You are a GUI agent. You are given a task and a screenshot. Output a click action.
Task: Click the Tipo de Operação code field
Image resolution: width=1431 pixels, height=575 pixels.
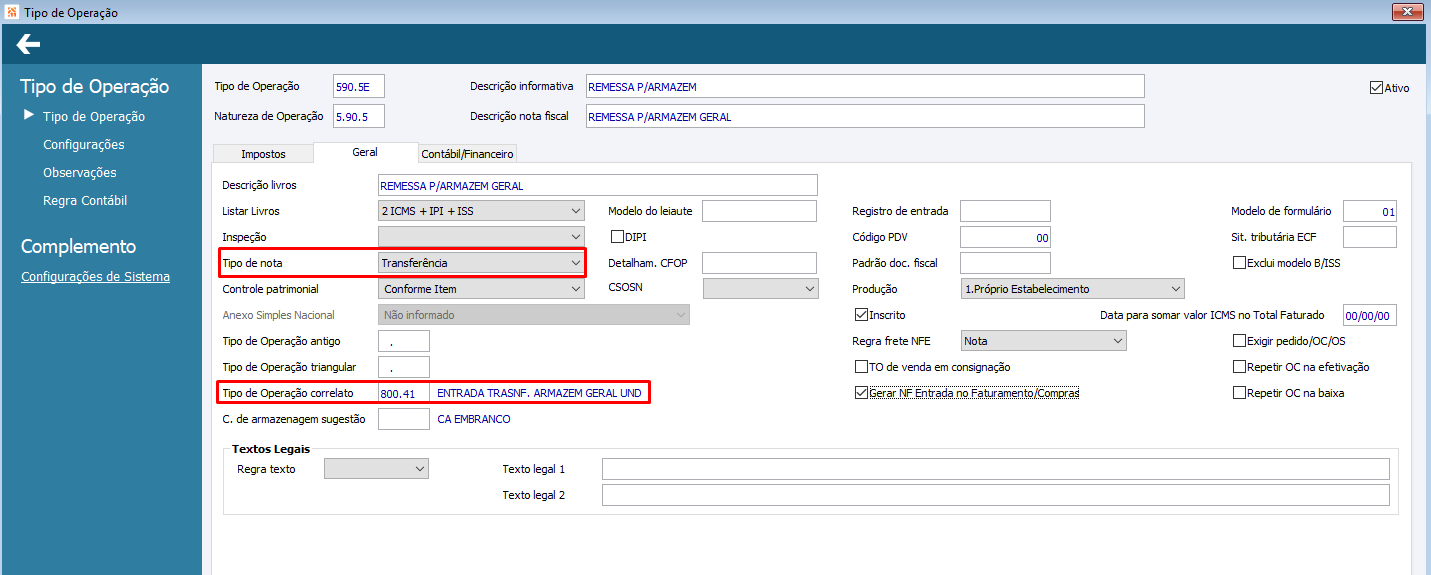(359, 87)
